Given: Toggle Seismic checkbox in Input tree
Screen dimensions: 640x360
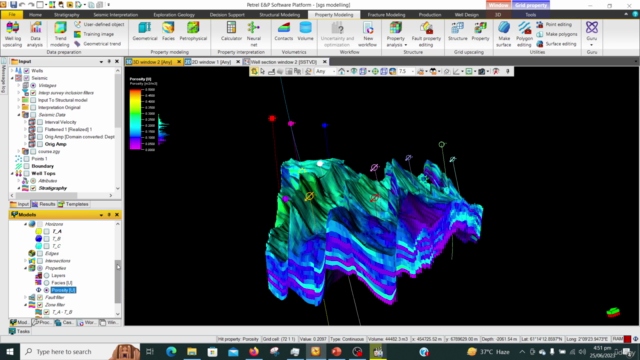Looking at the screenshot, I should pos(27,78).
